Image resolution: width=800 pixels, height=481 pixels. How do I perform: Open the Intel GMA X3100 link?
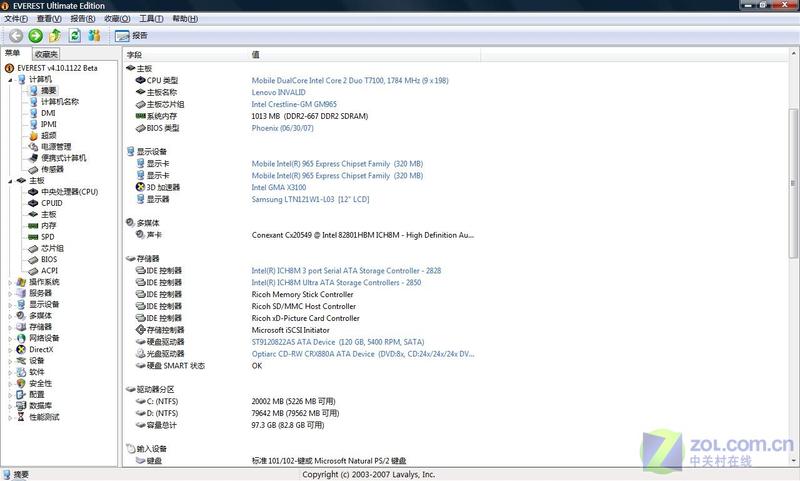coord(279,187)
